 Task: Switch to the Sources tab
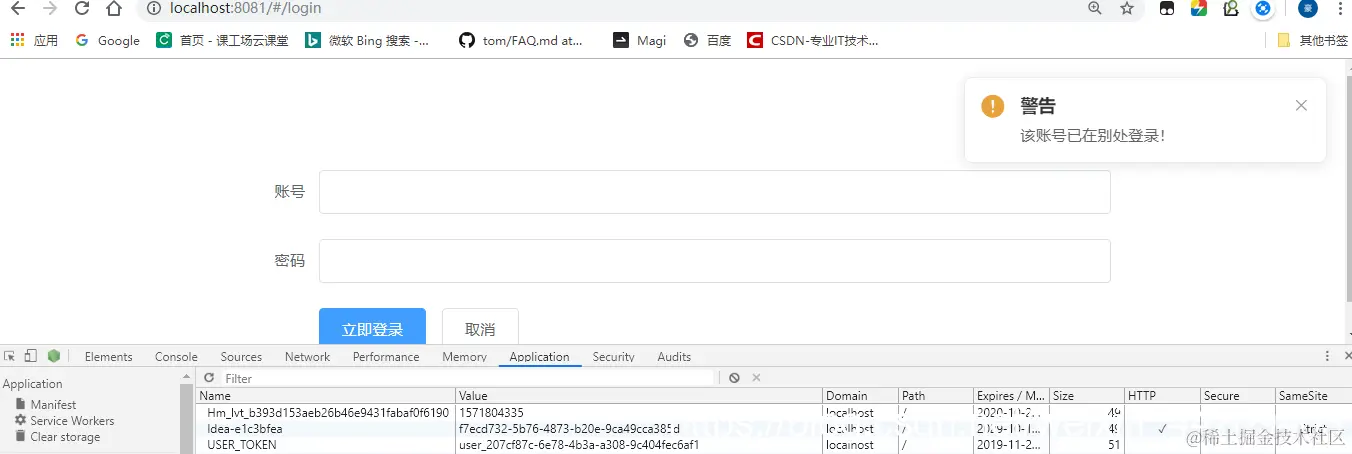pos(241,357)
